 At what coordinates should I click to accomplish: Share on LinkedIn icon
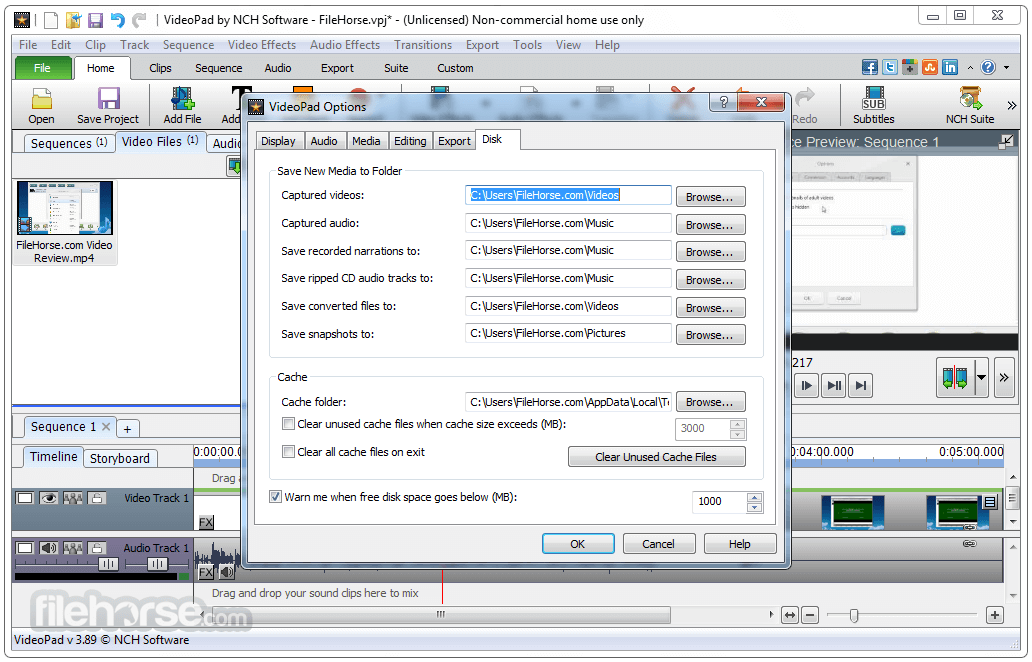pyautogui.click(x=950, y=67)
